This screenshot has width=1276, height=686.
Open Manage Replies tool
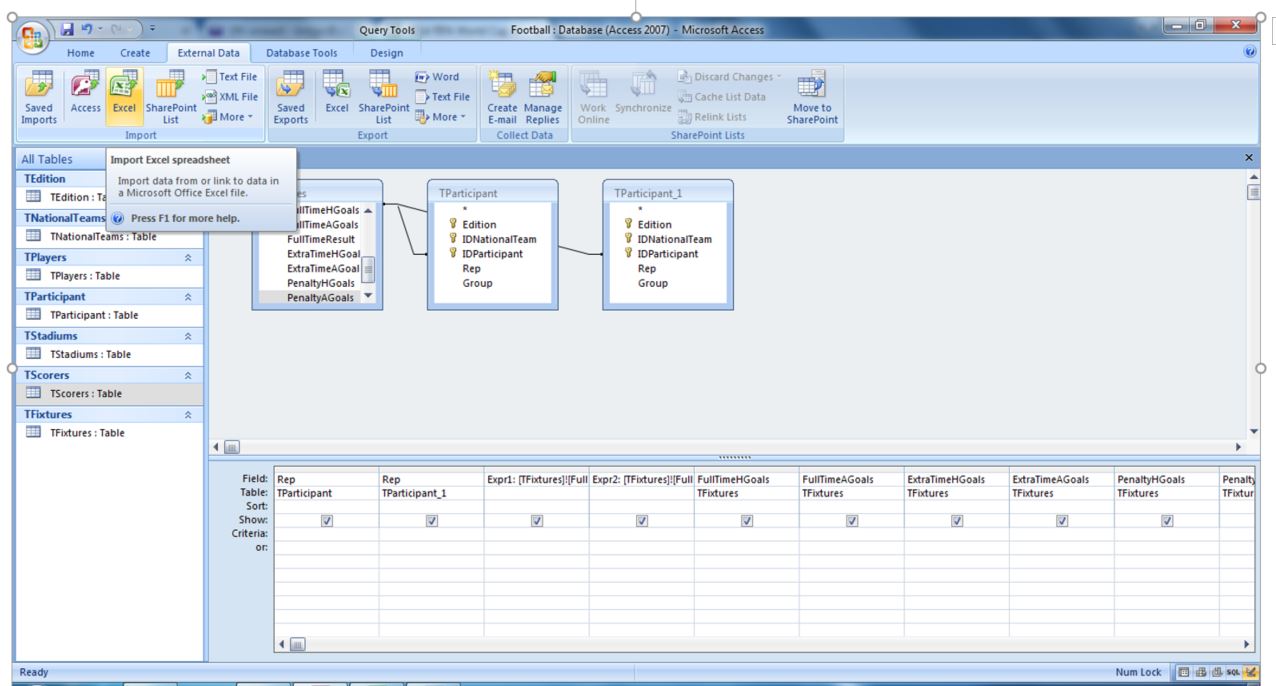click(542, 97)
